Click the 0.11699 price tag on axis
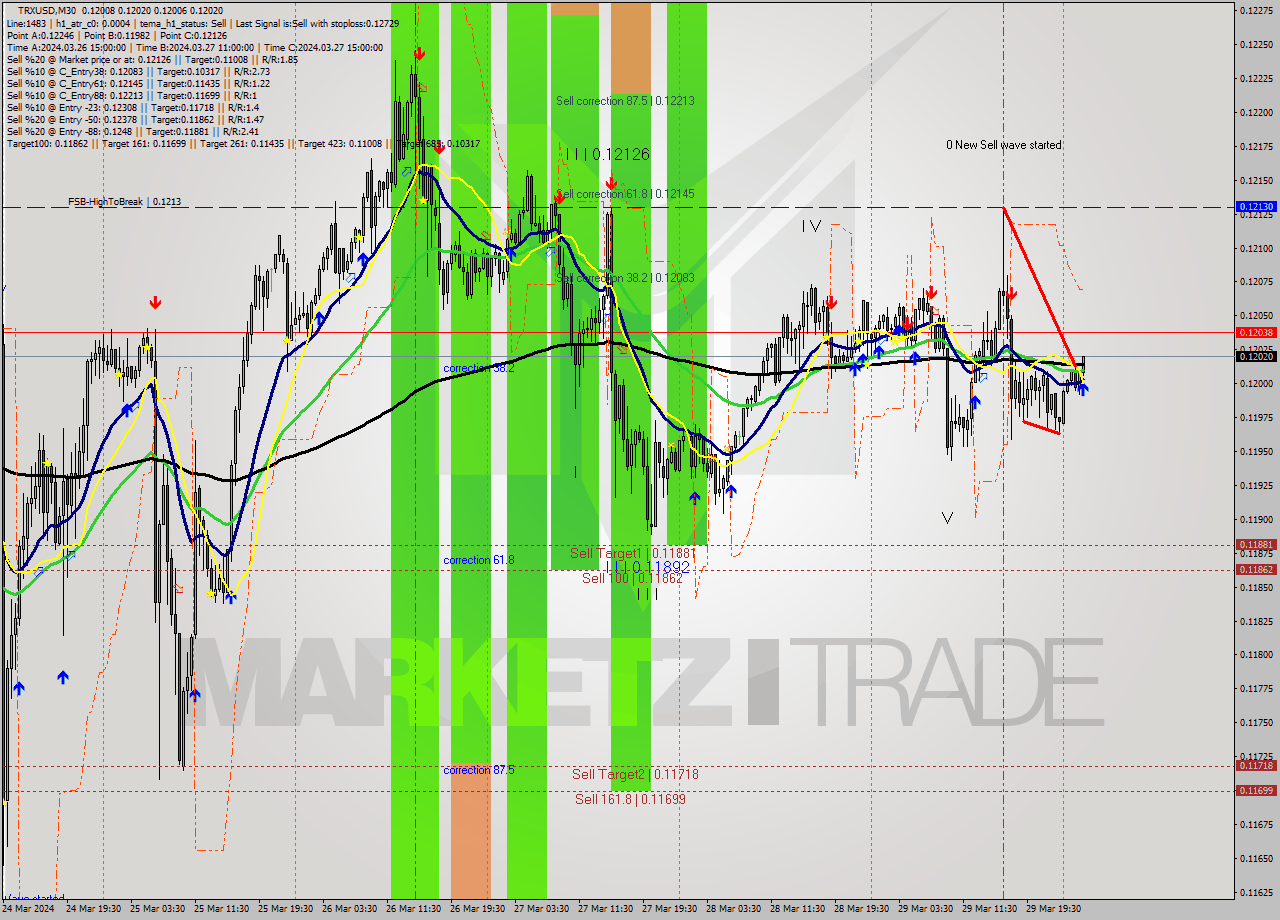 [1256, 790]
